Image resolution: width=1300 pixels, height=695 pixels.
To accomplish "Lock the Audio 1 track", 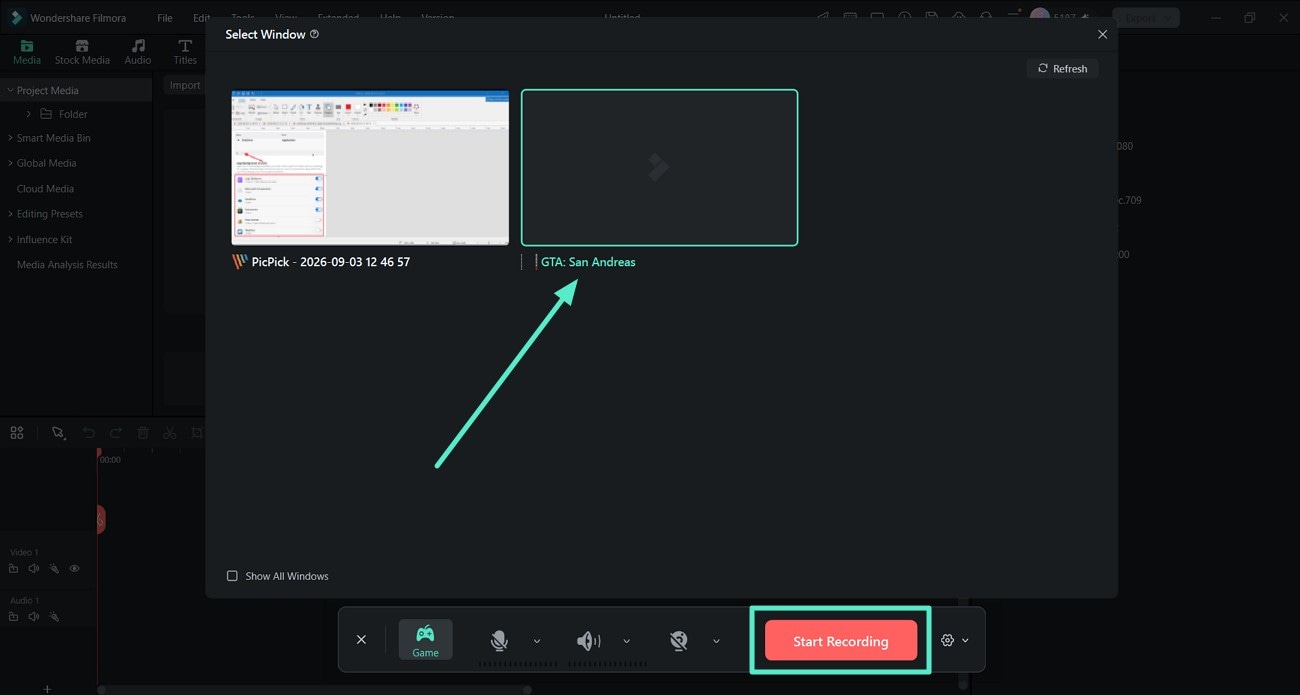I will pyautogui.click(x=14, y=617).
